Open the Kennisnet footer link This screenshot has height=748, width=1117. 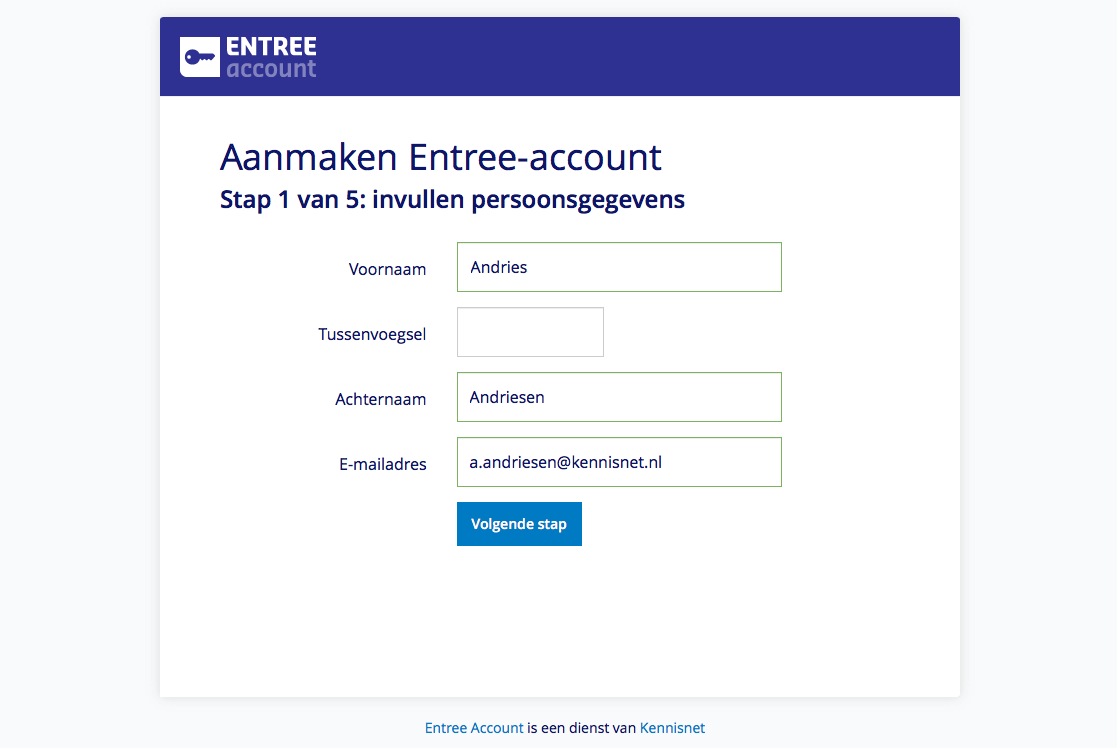tap(672, 728)
